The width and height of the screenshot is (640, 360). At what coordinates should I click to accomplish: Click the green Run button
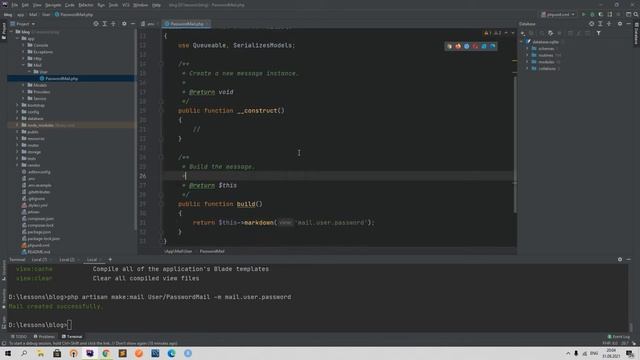tap(584, 14)
